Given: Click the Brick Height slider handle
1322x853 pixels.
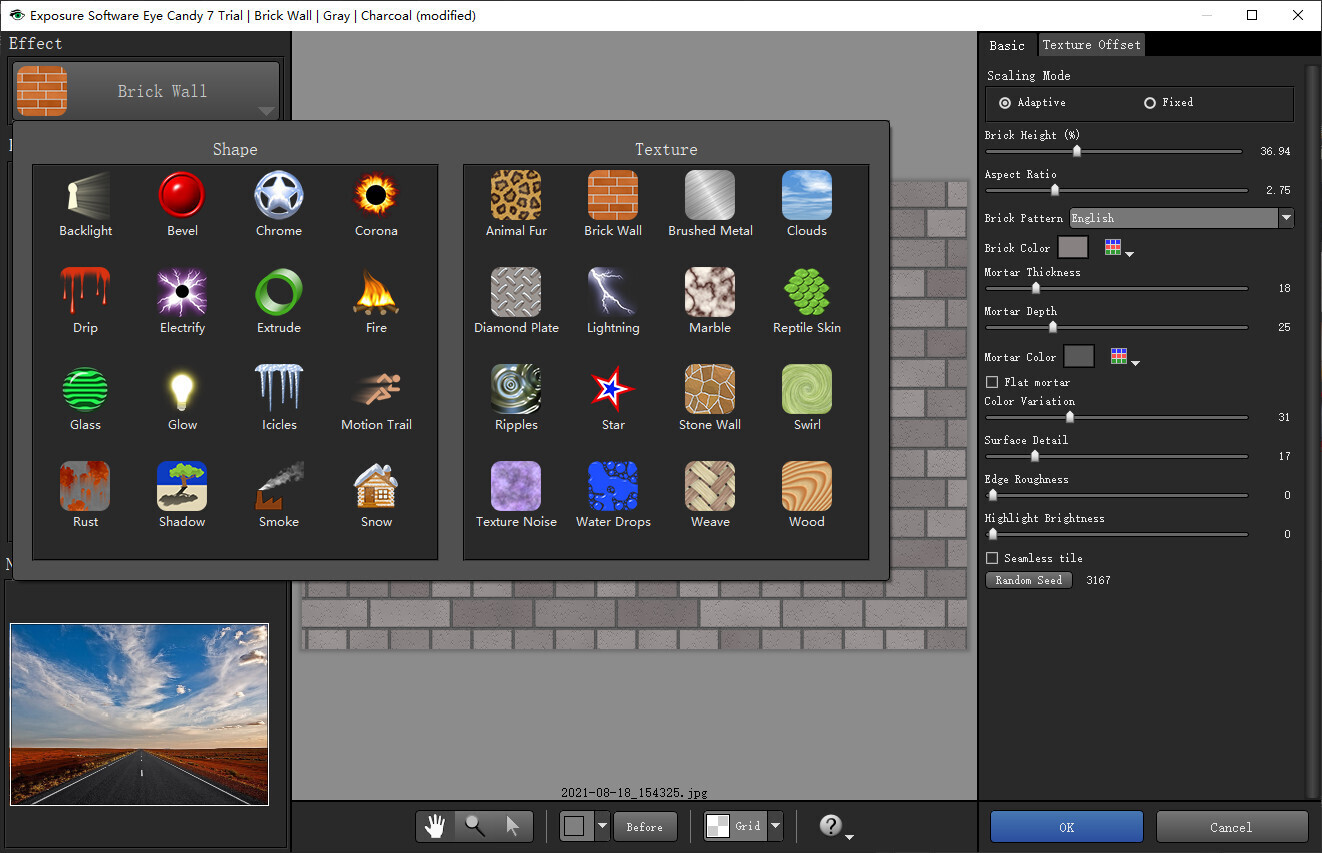Looking at the screenshot, I should (x=1077, y=151).
